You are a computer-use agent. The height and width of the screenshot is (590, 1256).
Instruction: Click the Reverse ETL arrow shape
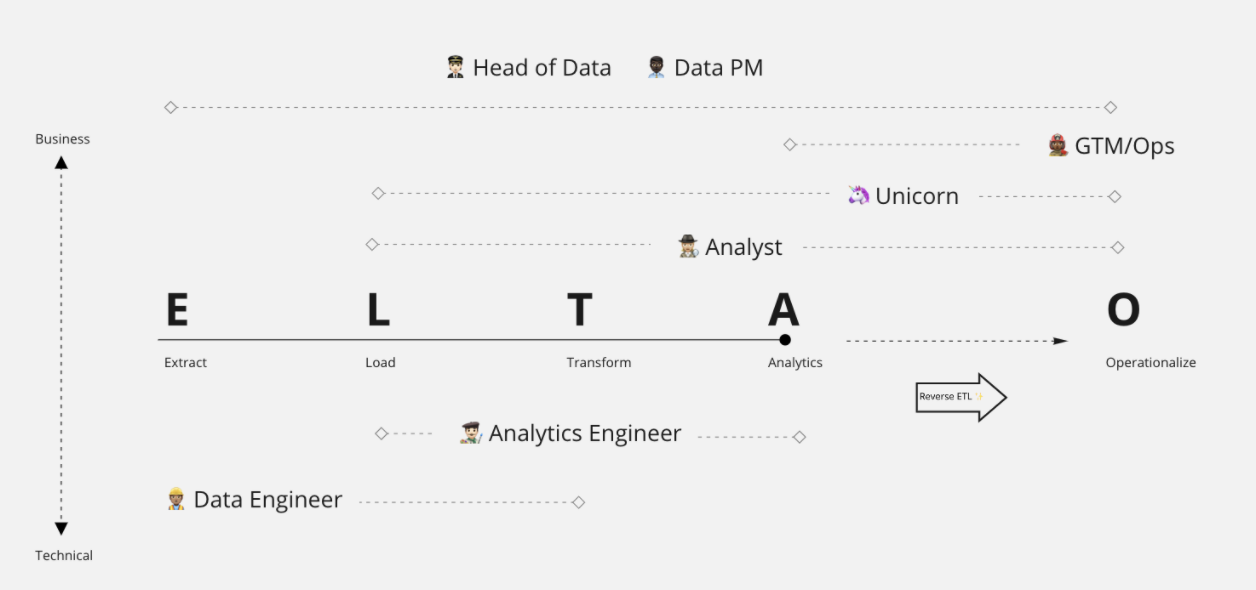961,397
